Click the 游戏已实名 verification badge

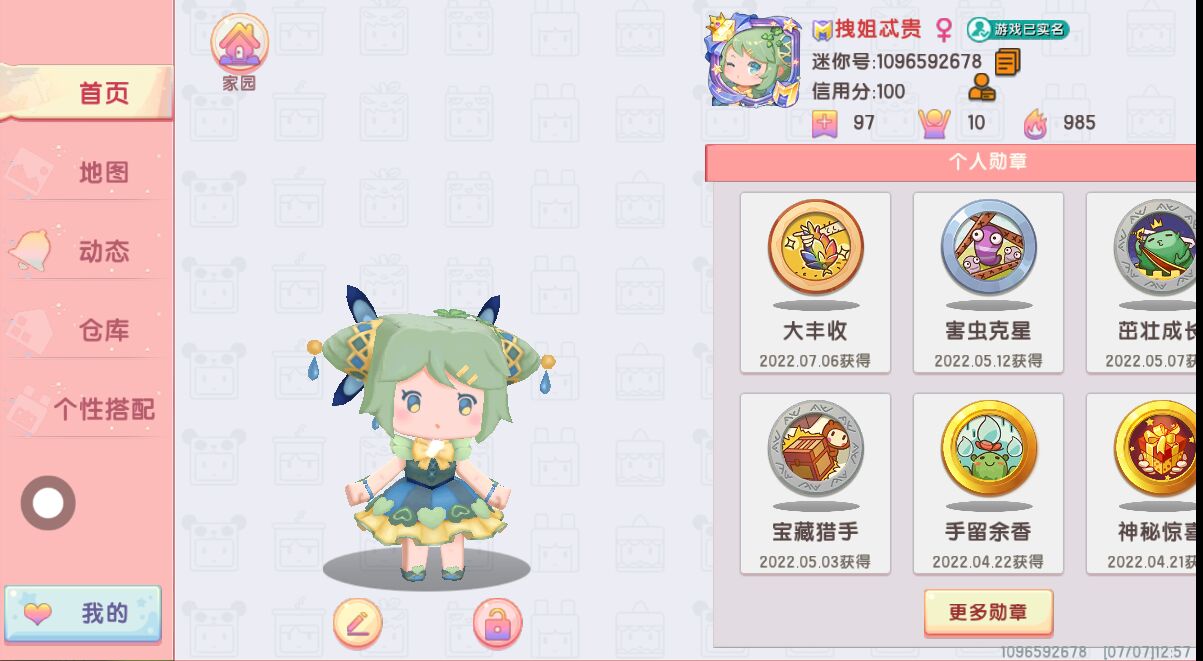tap(1017, 29)
